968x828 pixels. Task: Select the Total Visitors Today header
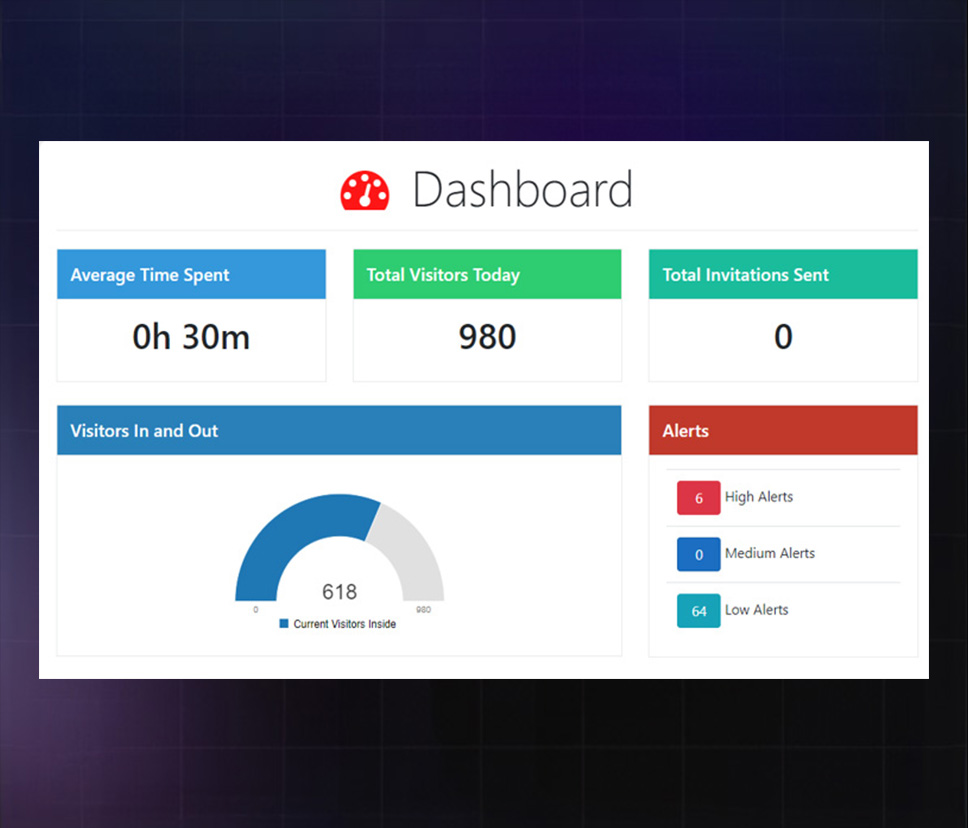(487, 274)
